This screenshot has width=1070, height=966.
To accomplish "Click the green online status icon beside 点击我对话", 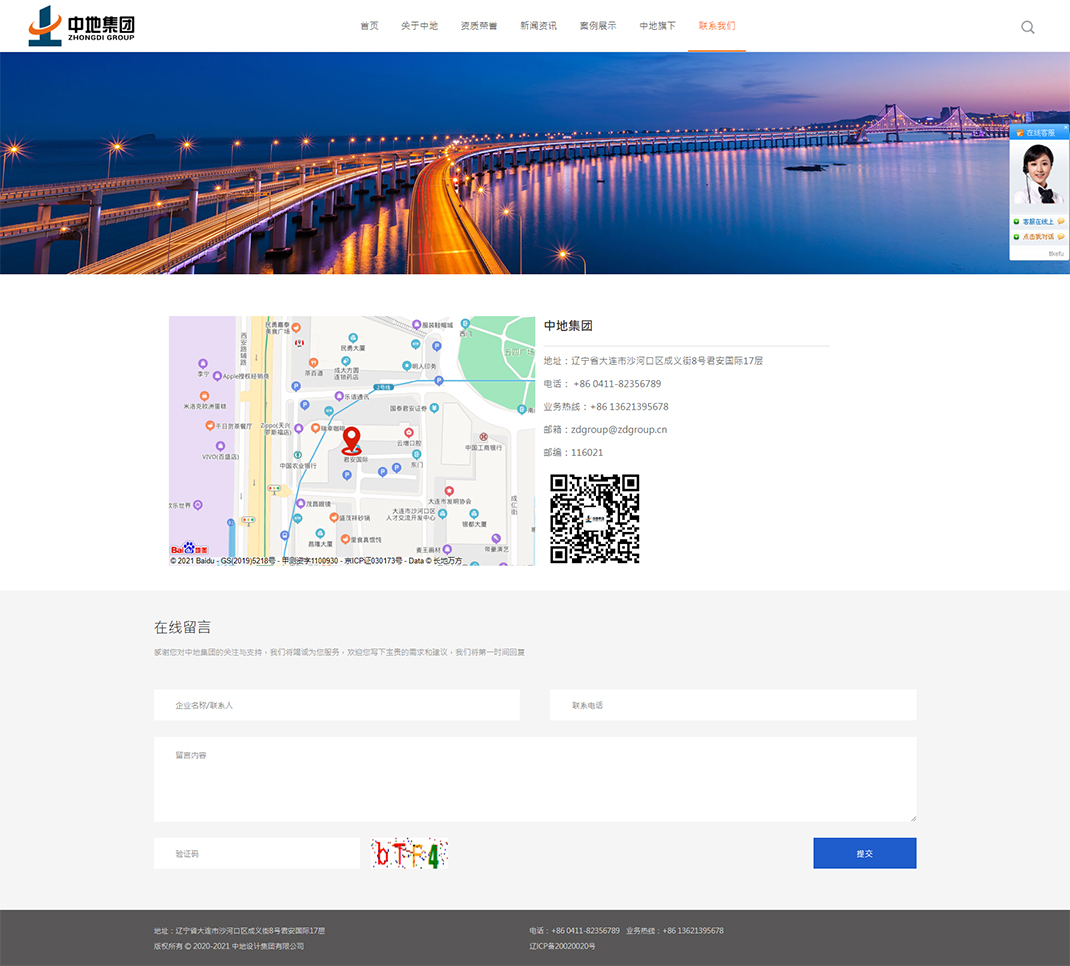I will pyautogui.click(x=1016, y=237).
